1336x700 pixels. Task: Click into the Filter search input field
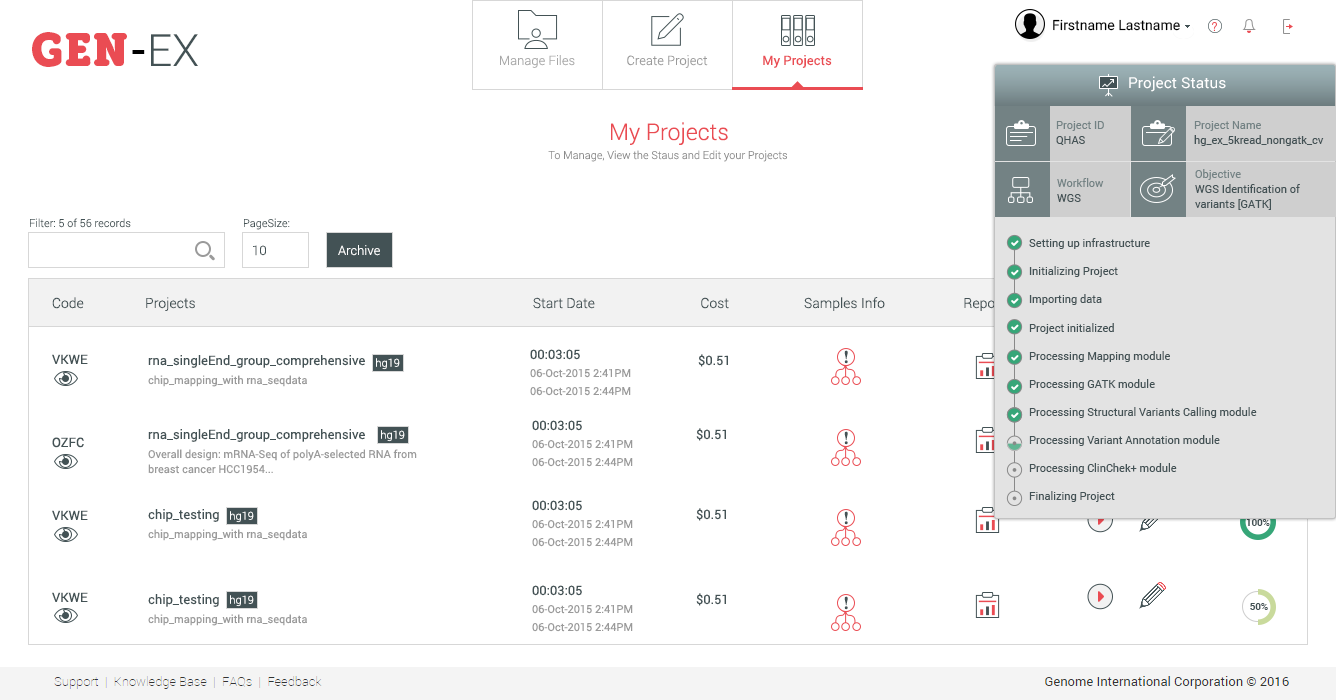[110, 250]
